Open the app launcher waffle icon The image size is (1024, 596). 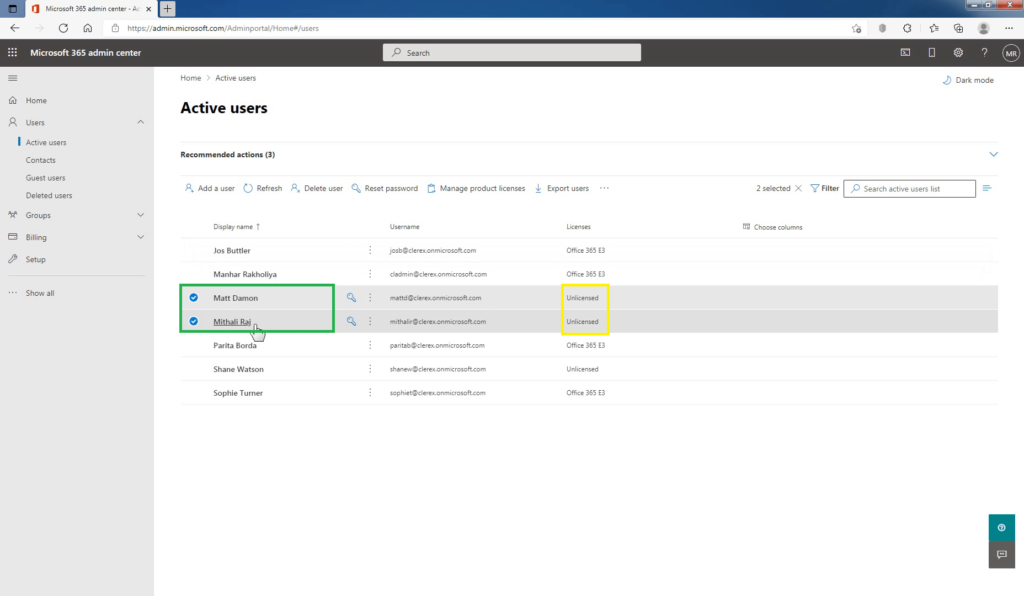coord(12,52)
